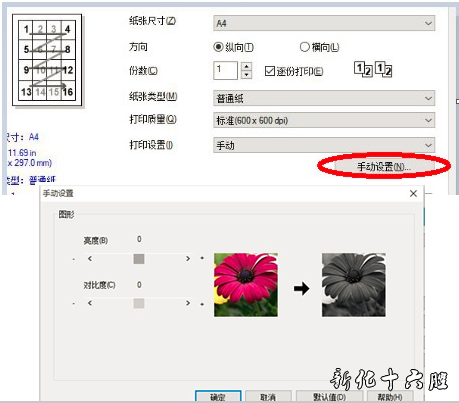Increase copies with the up arrow

(x=246, y=66)
